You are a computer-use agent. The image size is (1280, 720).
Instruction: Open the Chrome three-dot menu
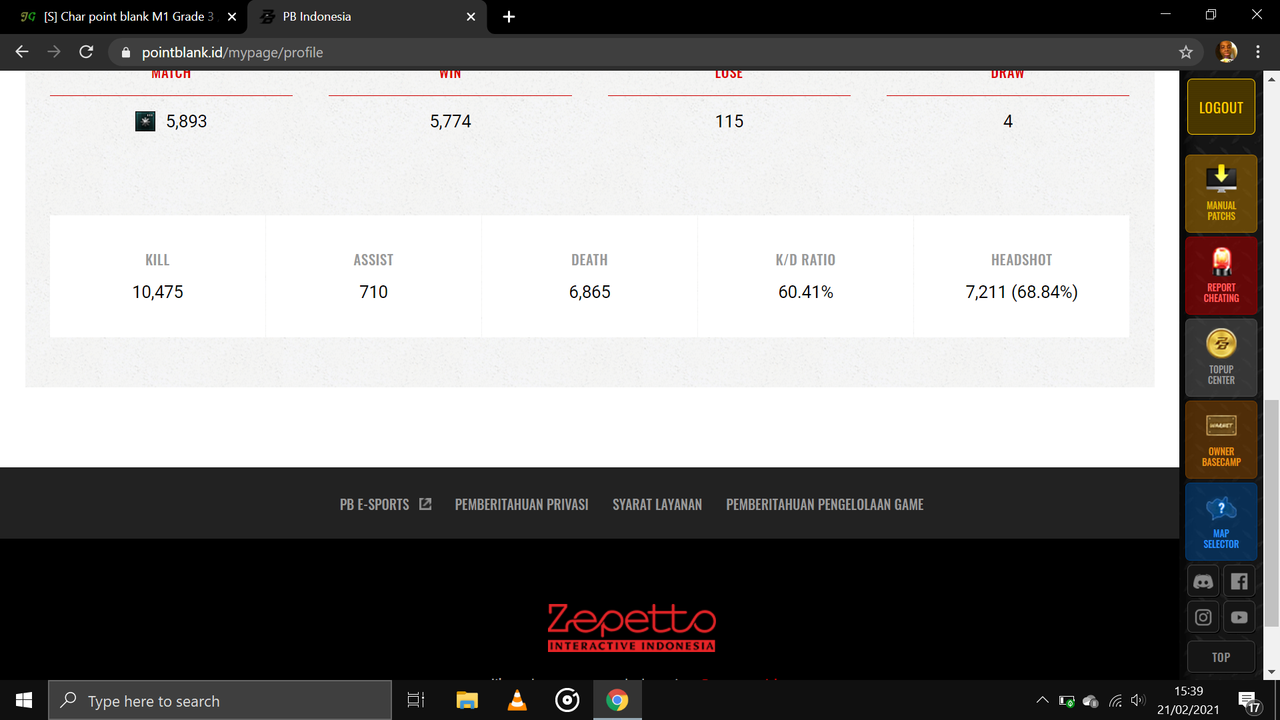(x=1258, y=52)
